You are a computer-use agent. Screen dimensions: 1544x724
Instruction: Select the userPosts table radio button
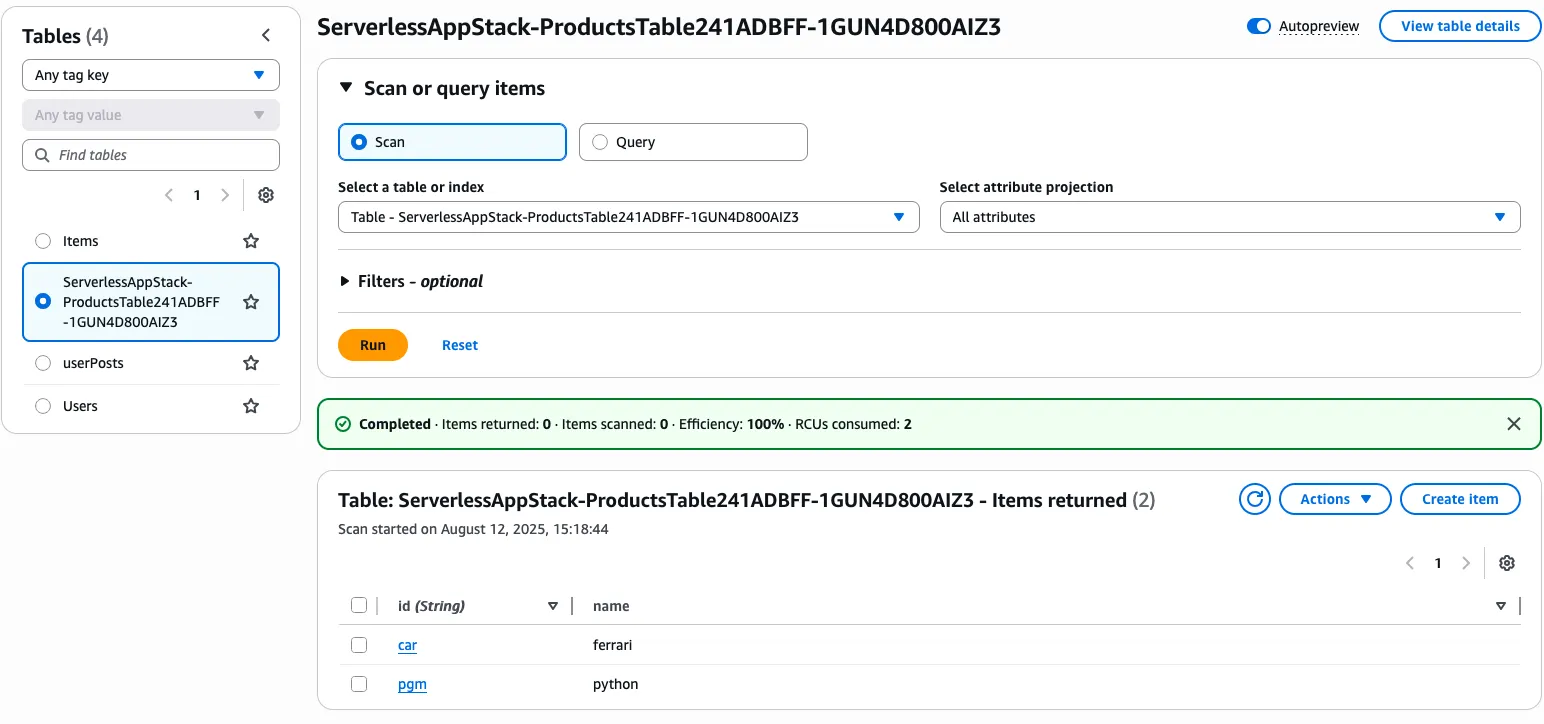(43, 363)
